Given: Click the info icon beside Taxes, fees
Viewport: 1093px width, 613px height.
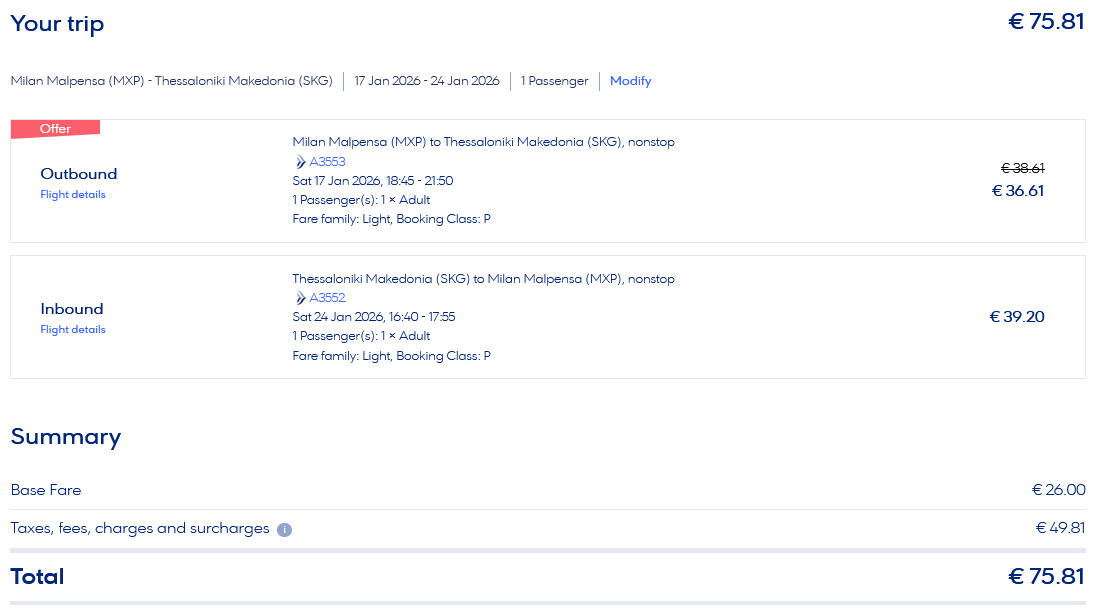Looking at the screenshot, I should (x=284, y=529).
